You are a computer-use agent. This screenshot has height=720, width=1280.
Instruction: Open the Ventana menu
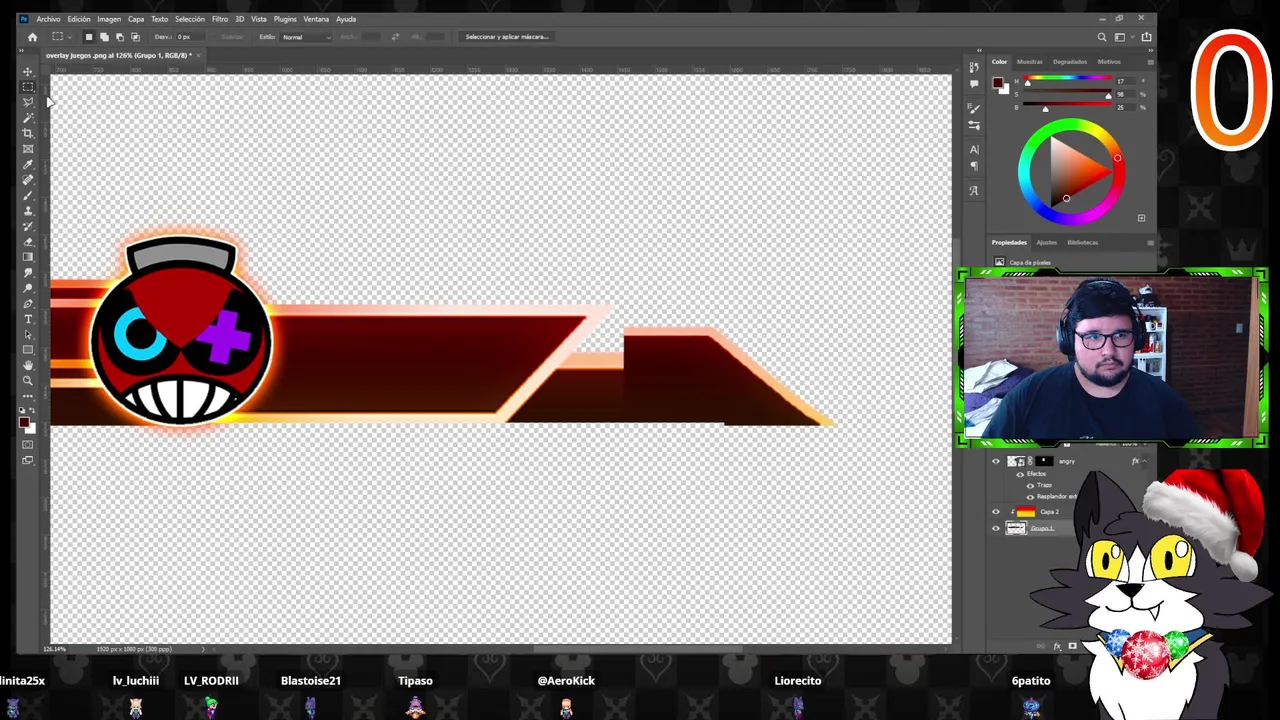coord(316,19)
